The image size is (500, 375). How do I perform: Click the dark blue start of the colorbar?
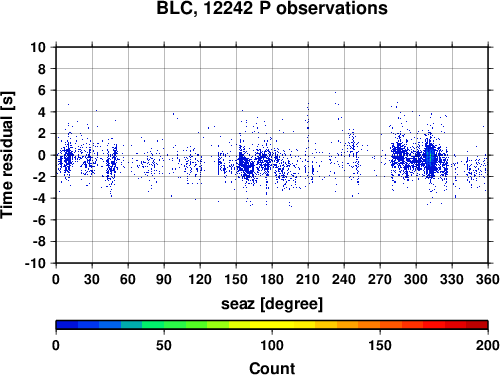(67, 325)
